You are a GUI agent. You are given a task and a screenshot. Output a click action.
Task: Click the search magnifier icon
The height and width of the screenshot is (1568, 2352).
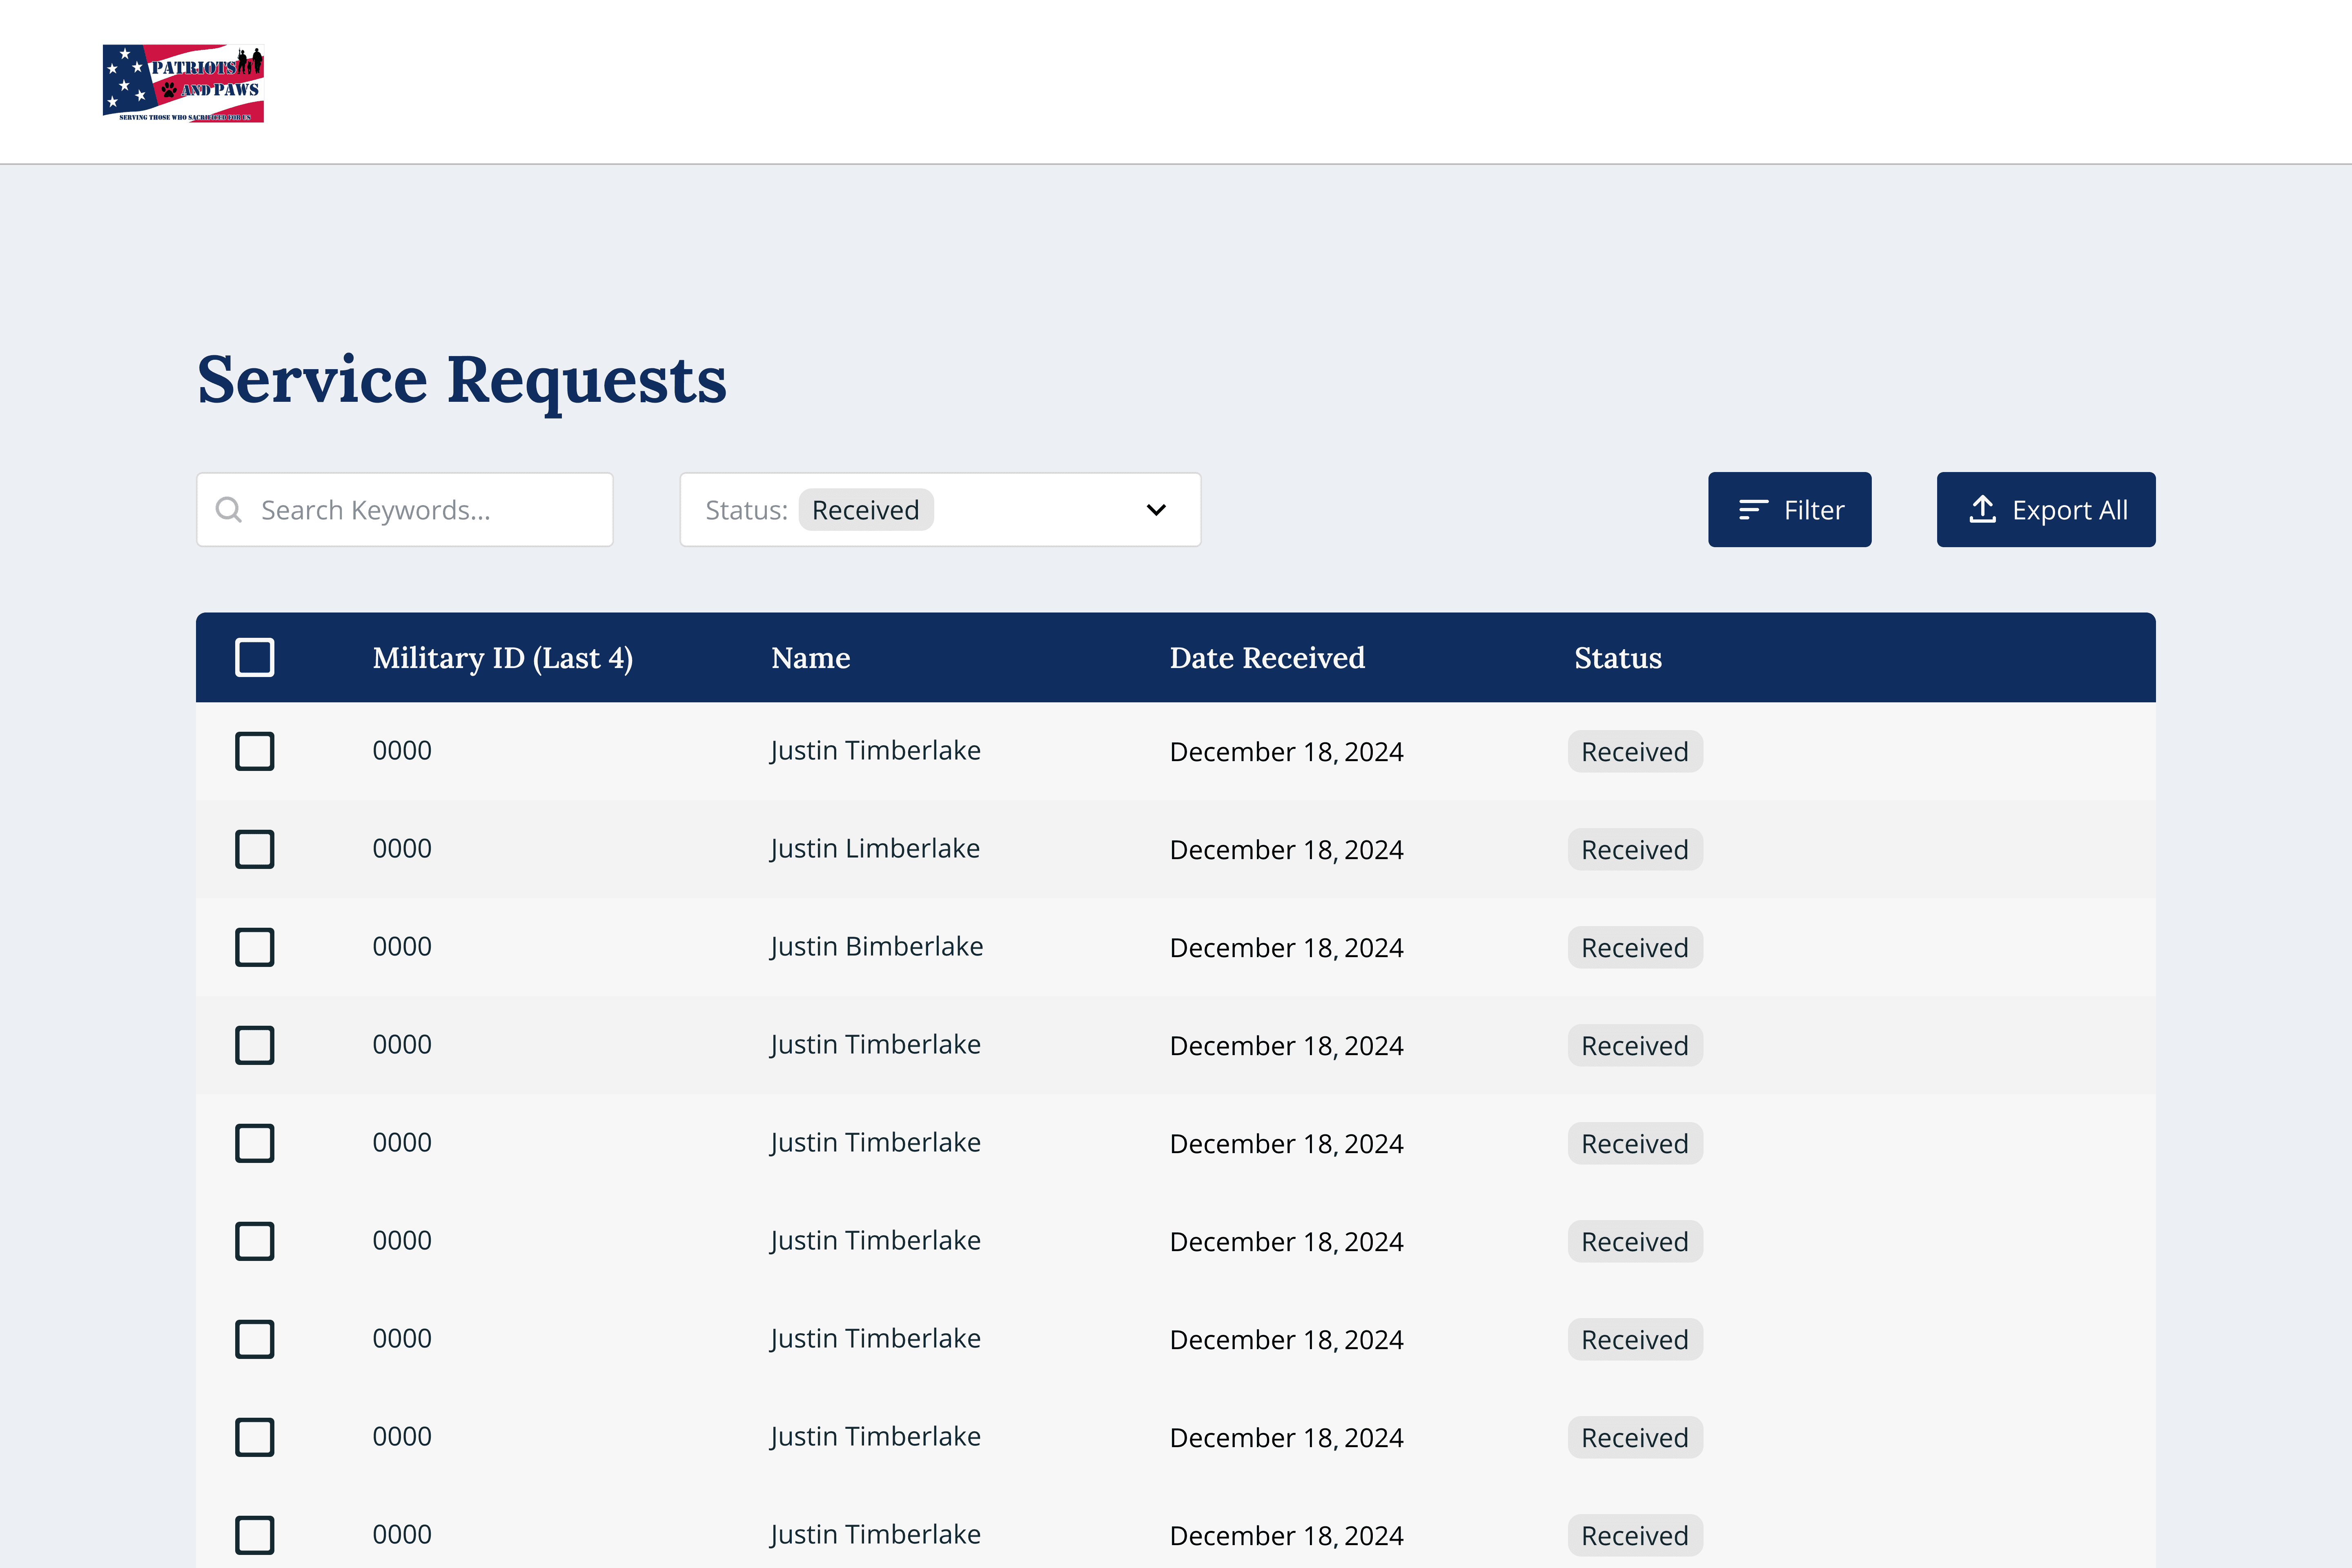229,510
